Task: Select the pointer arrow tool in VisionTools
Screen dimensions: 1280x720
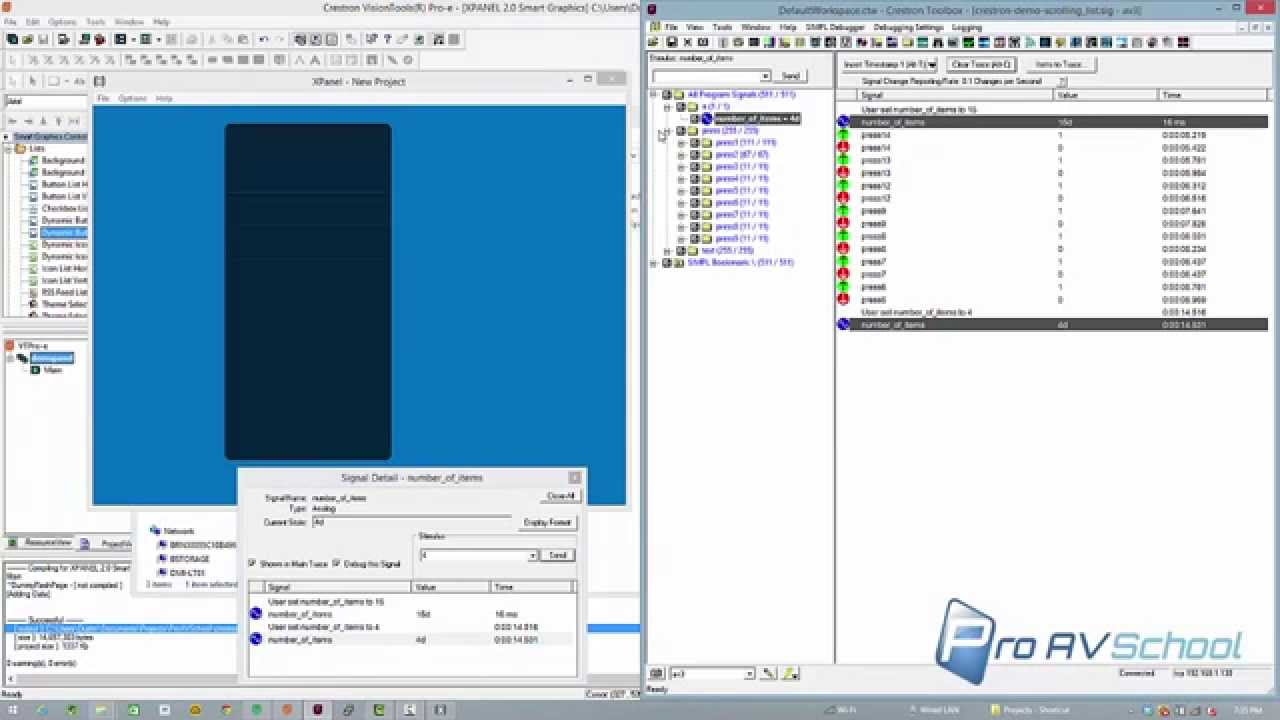Action: [x=32, y=81]
